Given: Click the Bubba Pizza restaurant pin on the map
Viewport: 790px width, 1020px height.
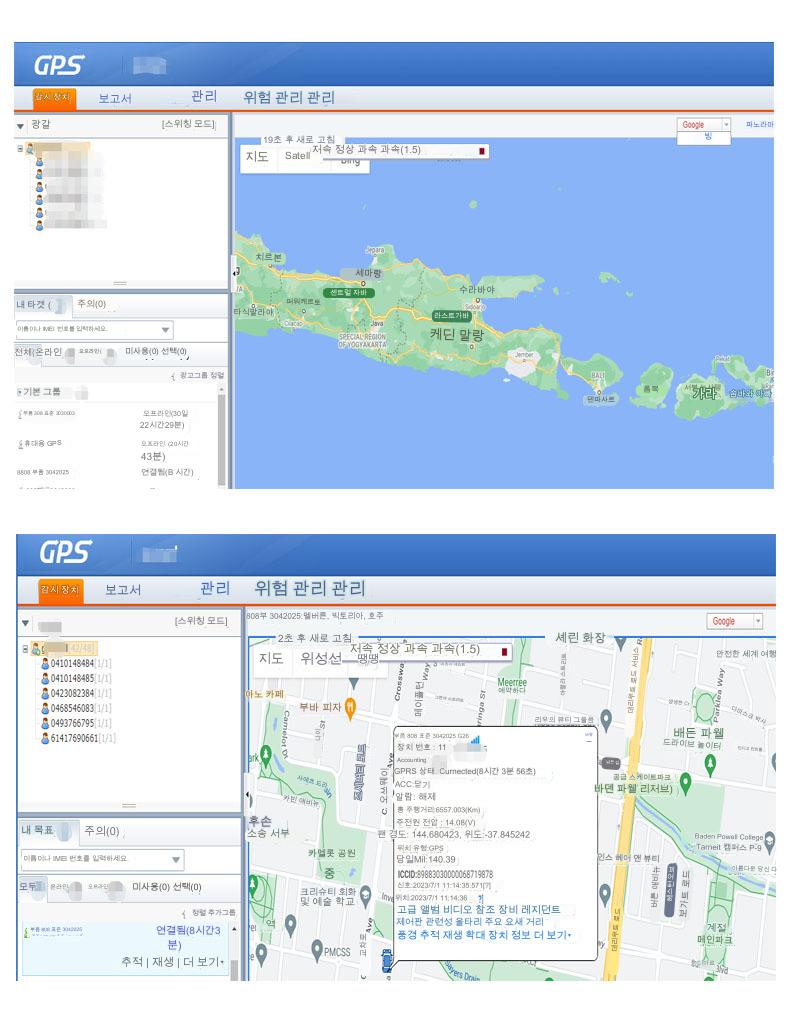Looking at the screenshot, I should (350, 708).
